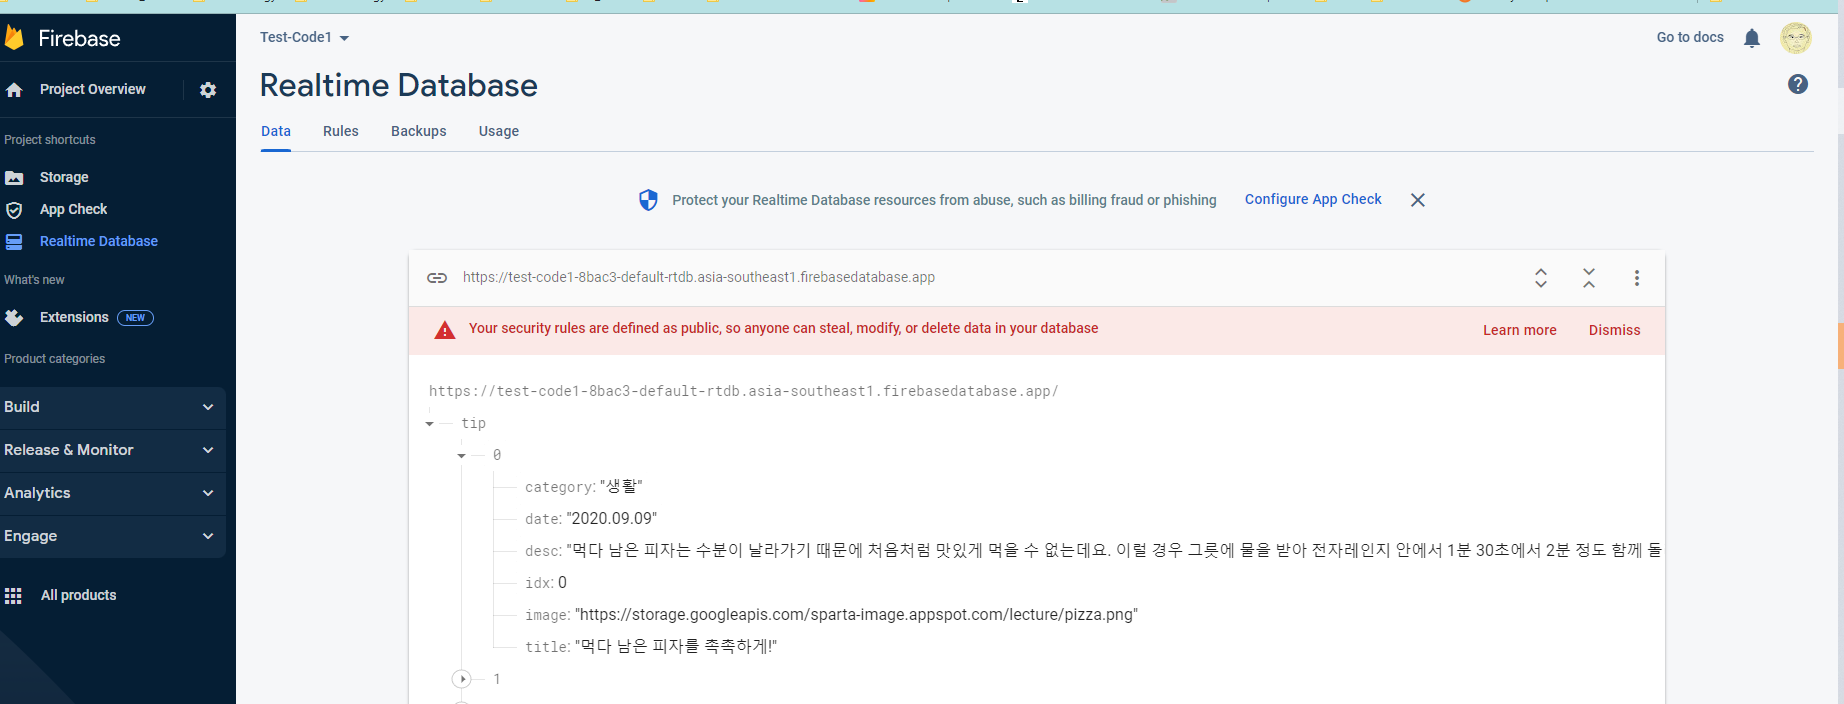
Task: Click Learn more on security warning
Action: click(1520, 330)
